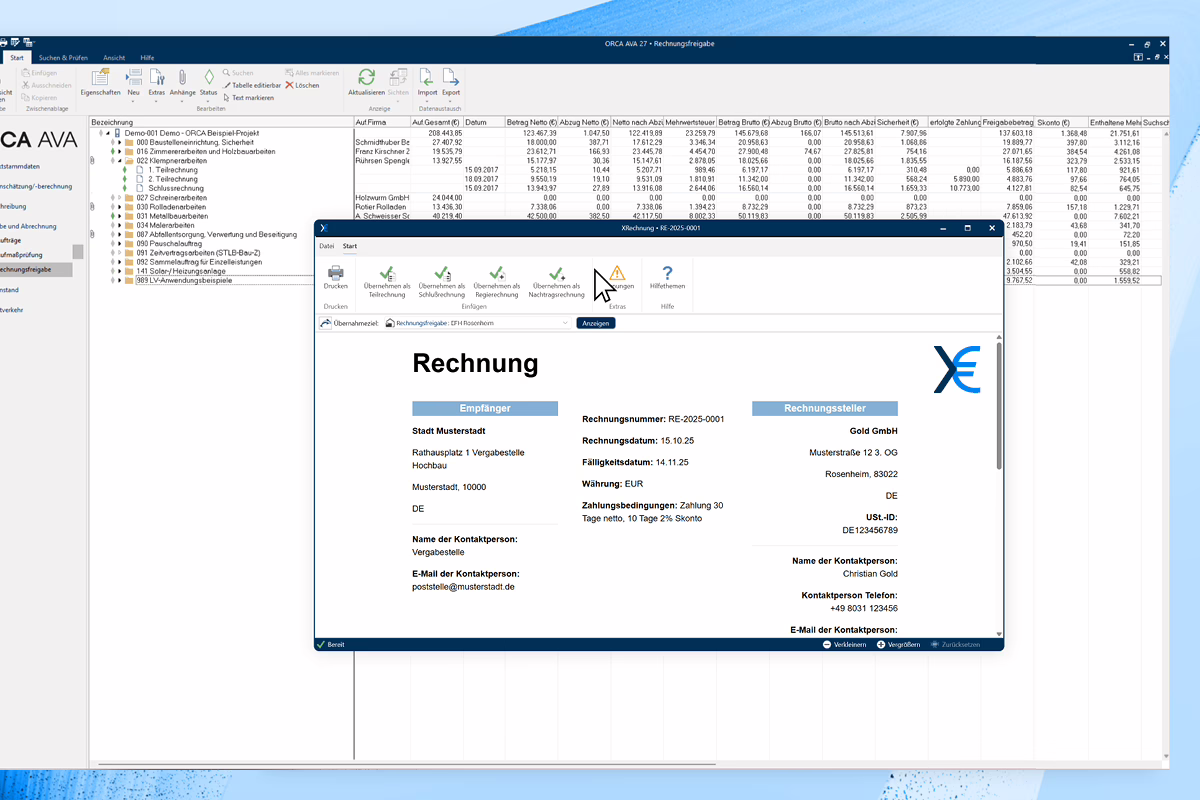This screenshot has width=1200, height=800.
Task: Click the warning triangle icon in Extras
Action: pyautogui.click(x=617, y=273)
